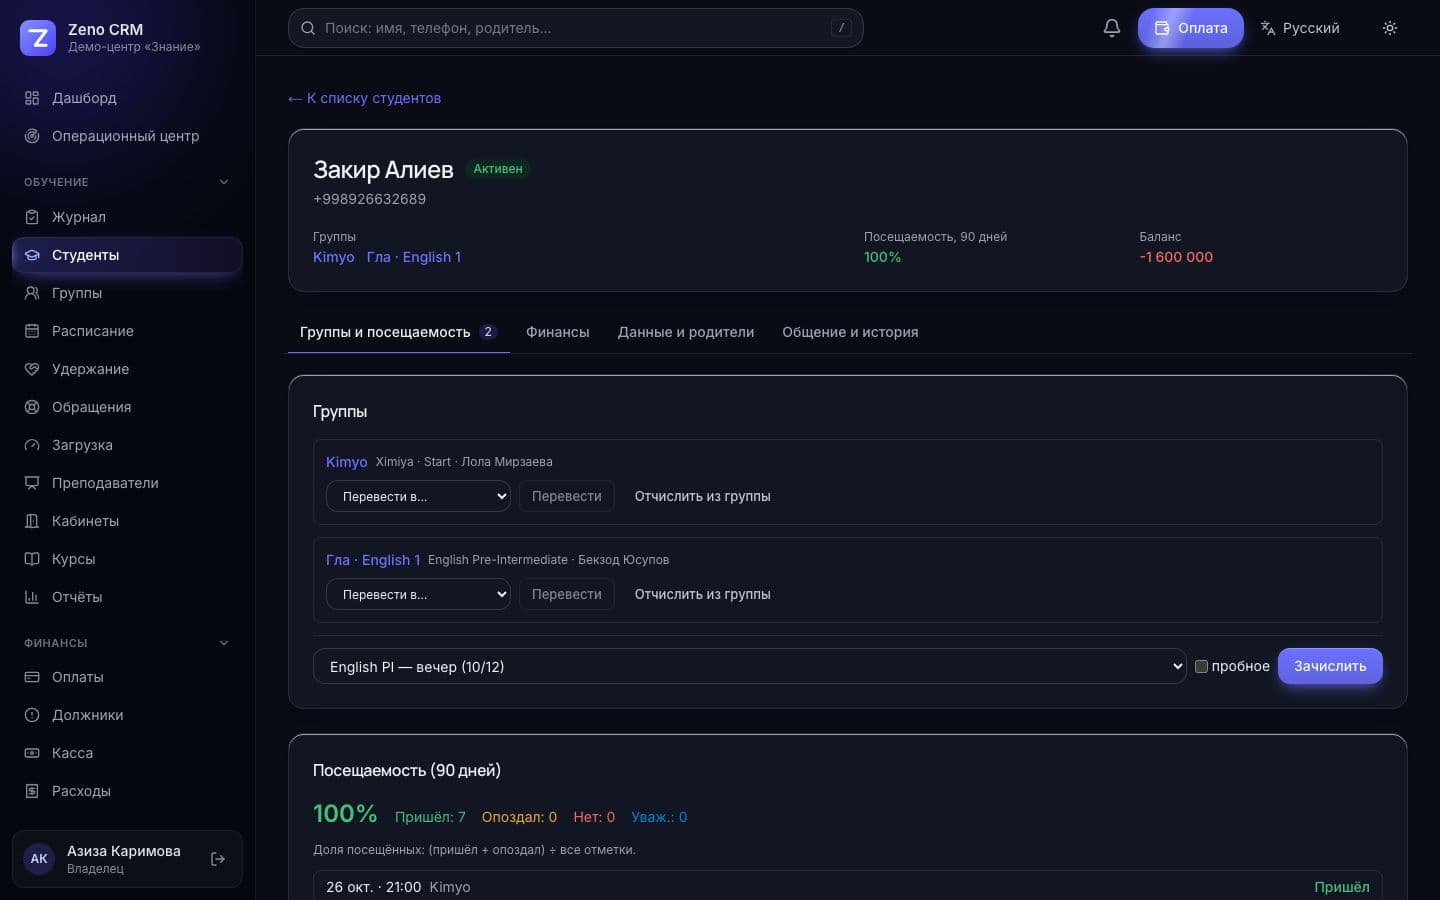The image size is (1440, 900).
Task: Focus the search field for имя, телефон
Action: pos(576,28)
